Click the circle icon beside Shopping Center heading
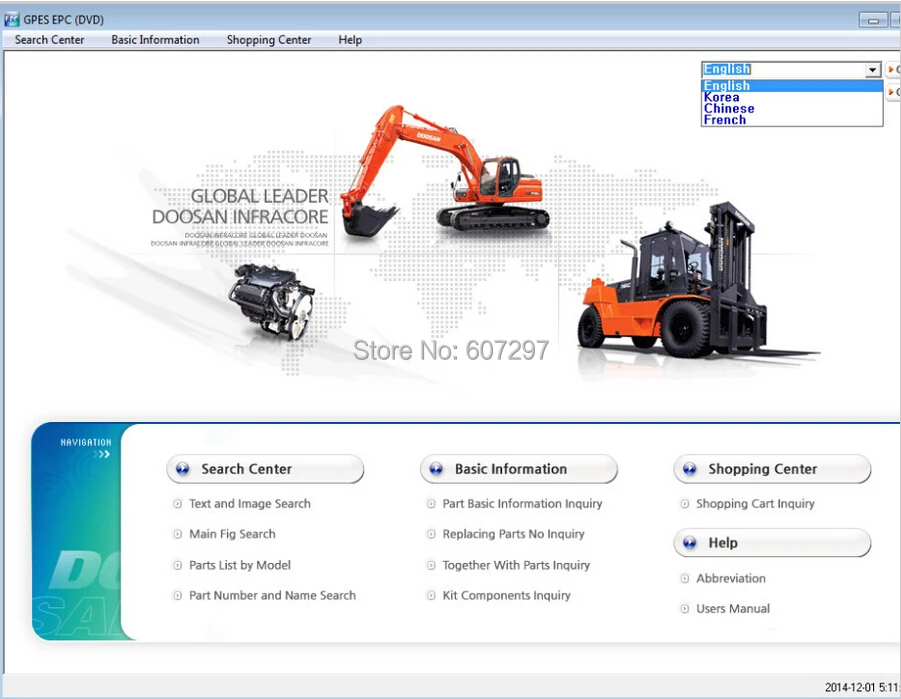 (x=690, y=469)
